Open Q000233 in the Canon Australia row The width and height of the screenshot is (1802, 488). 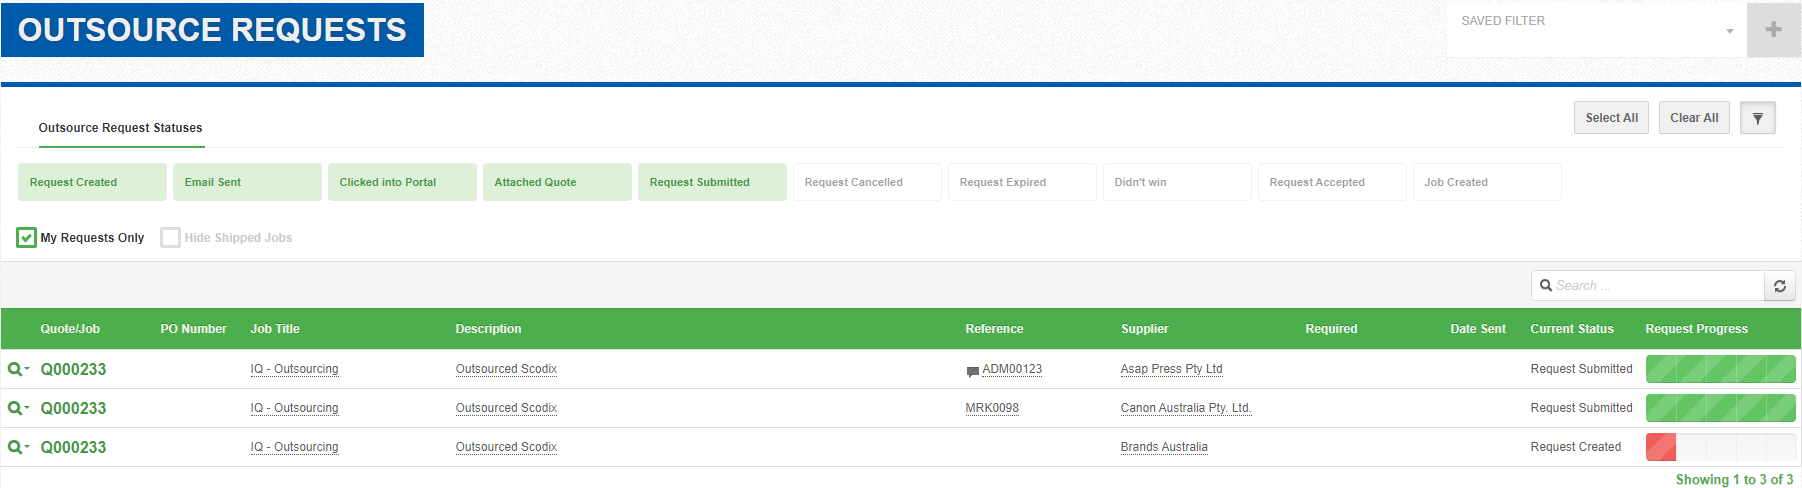coord(73,408)
